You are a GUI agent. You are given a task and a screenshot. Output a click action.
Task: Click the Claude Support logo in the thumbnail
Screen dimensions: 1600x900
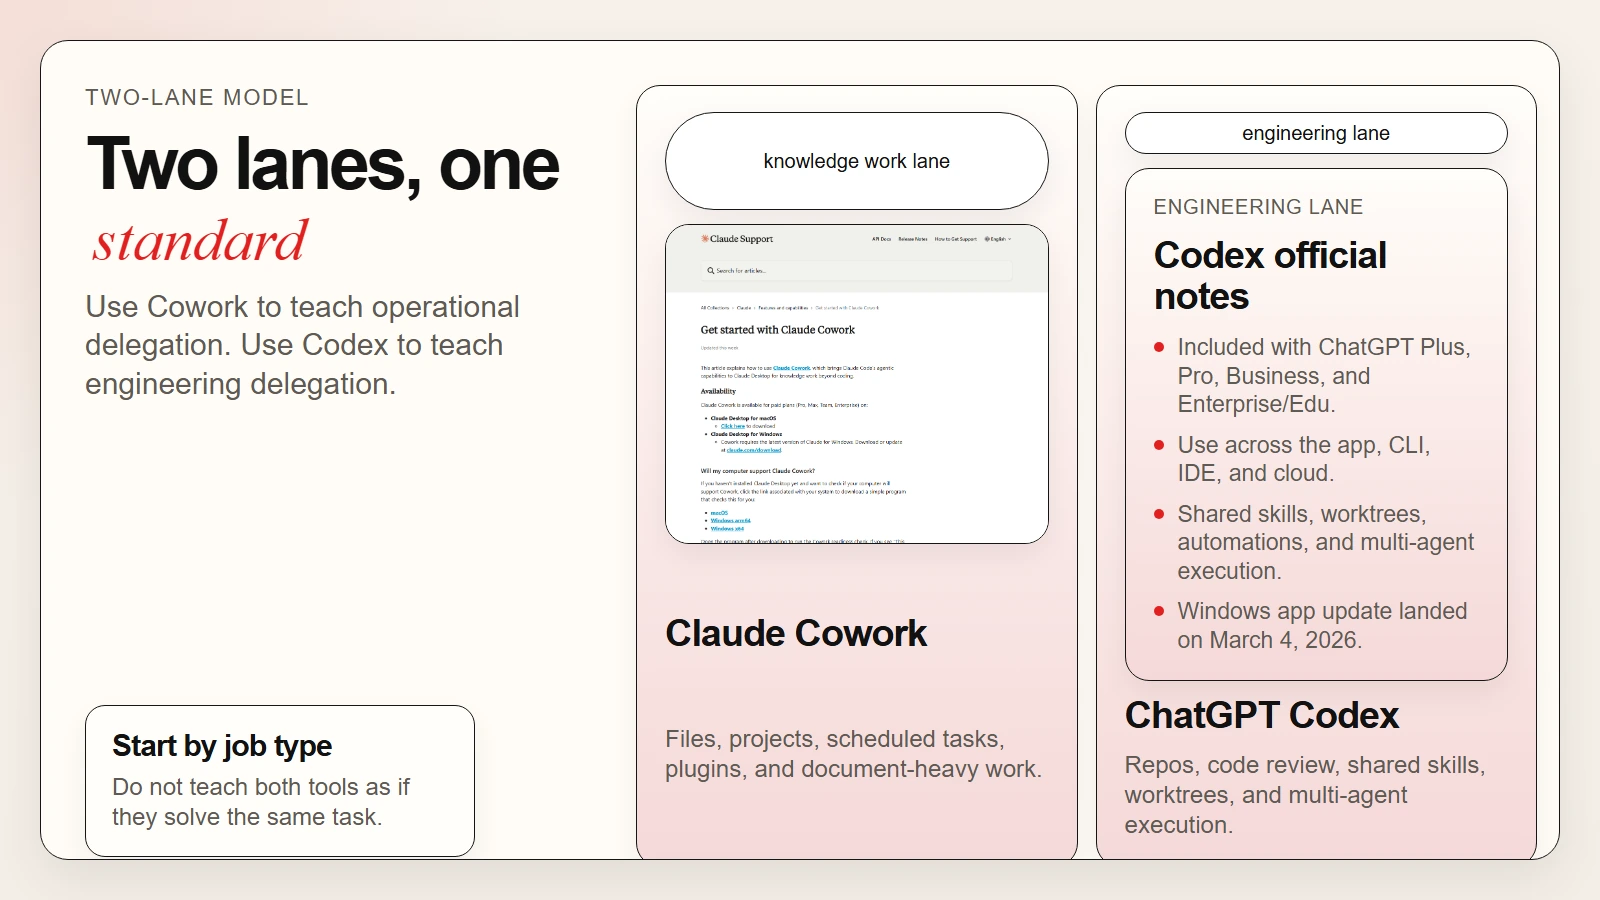pos(737,239)
